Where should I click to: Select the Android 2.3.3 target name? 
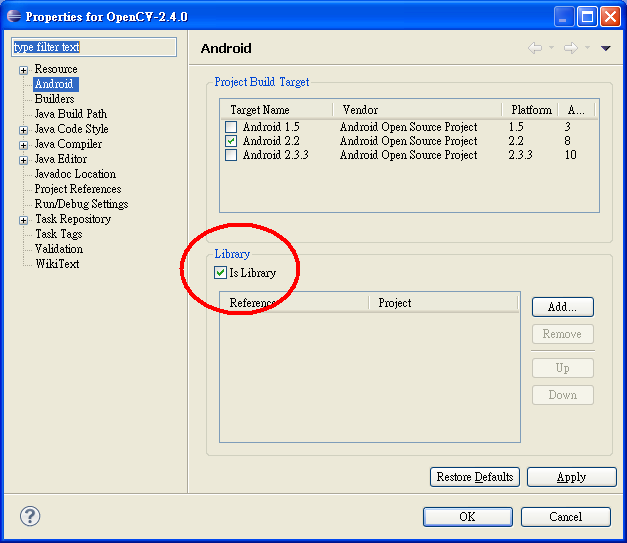click(276, 155)
